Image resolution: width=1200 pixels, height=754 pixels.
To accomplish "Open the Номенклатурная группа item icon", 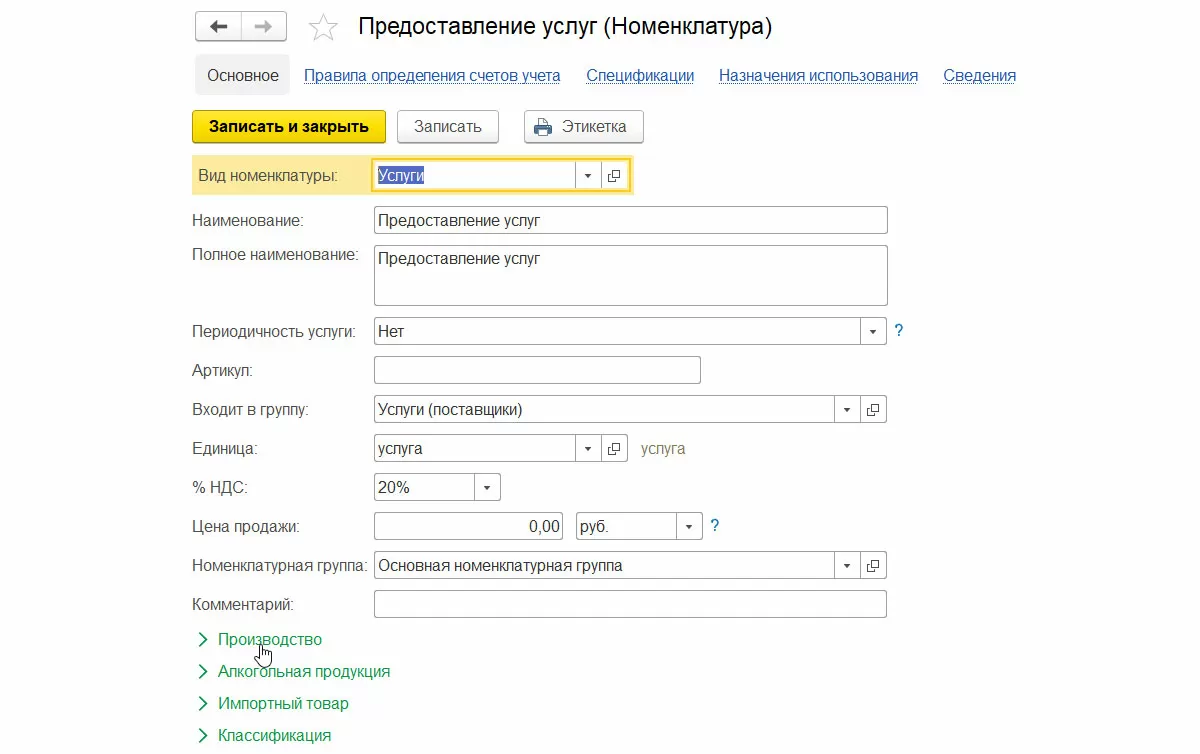I will tap(873, 566).
